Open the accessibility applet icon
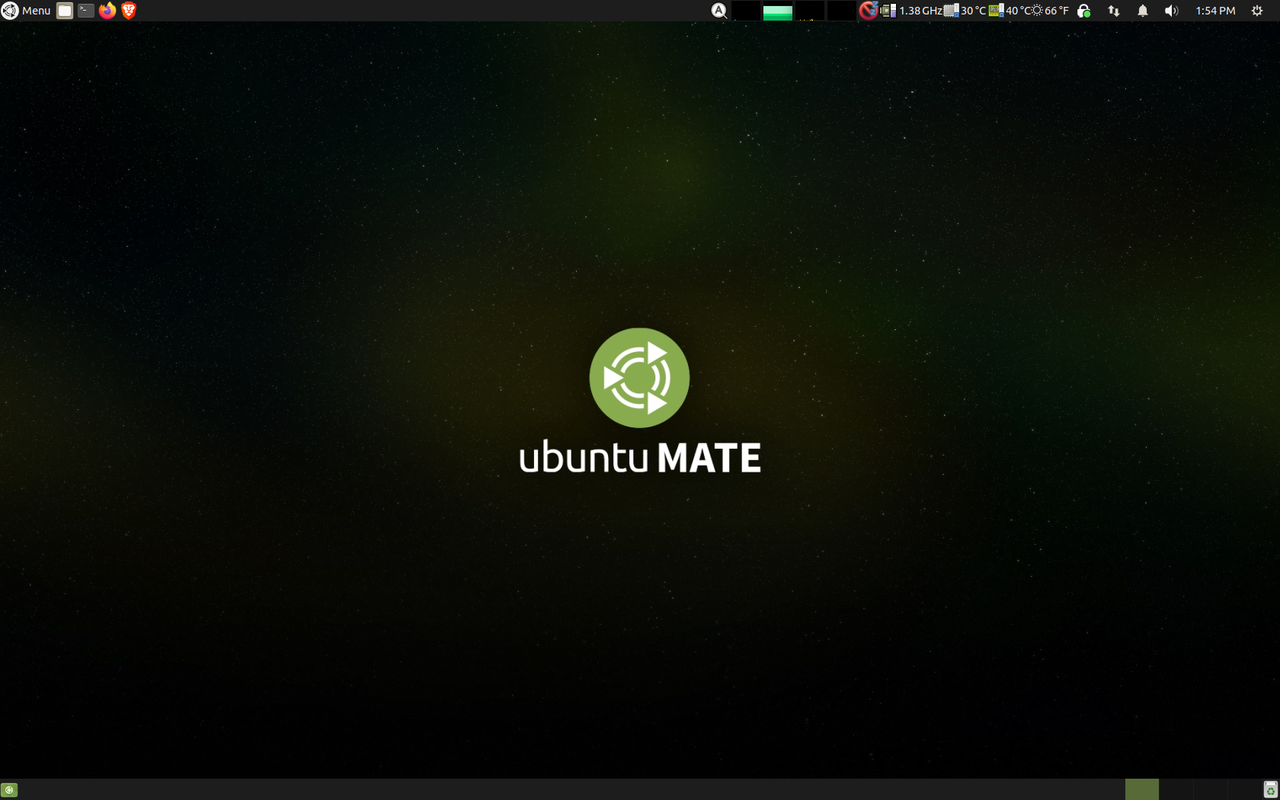Viewport: 1280px width, 800px height. point(719,11)
